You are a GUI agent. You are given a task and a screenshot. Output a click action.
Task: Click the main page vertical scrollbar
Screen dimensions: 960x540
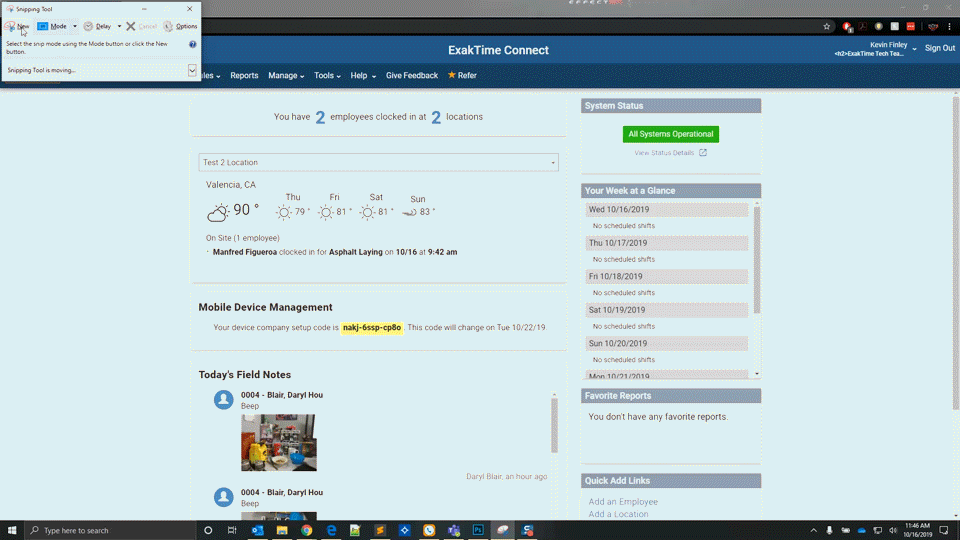click(956, 252)
